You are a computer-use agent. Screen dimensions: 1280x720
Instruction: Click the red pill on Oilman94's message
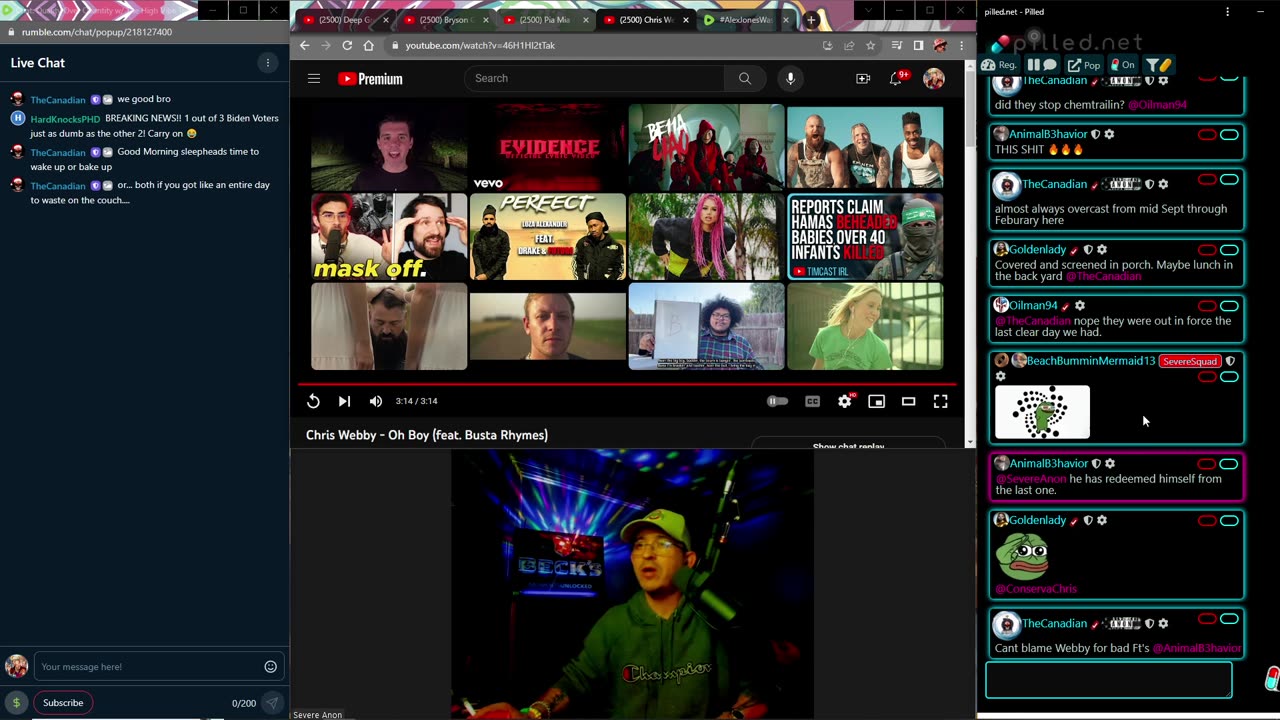tap(1207, 306)
